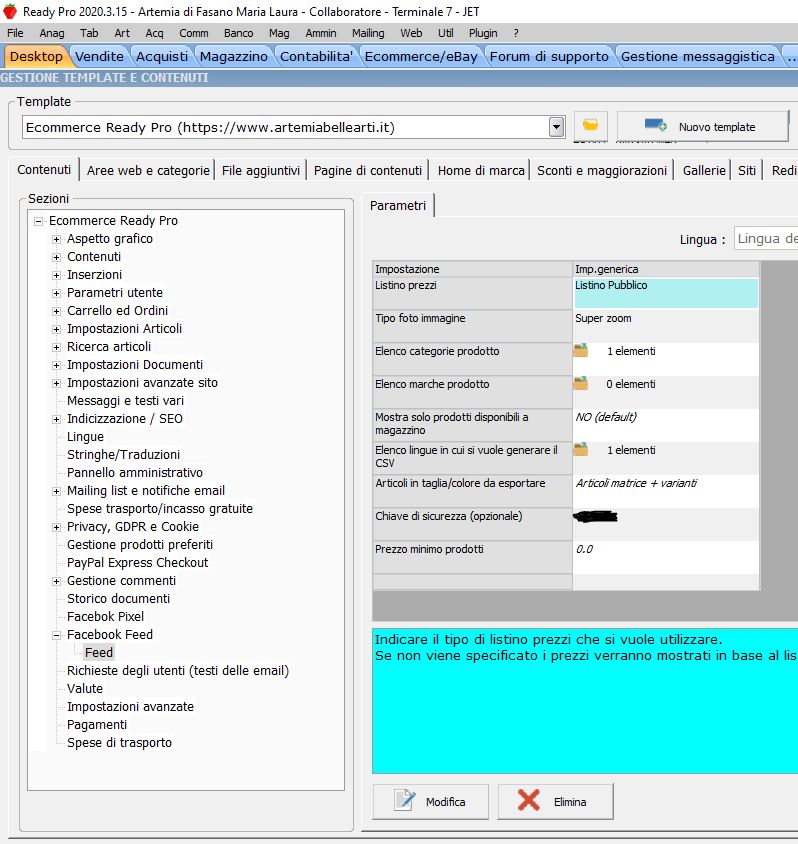
Task: Open the Anag menu
Action: coord(52,33)
